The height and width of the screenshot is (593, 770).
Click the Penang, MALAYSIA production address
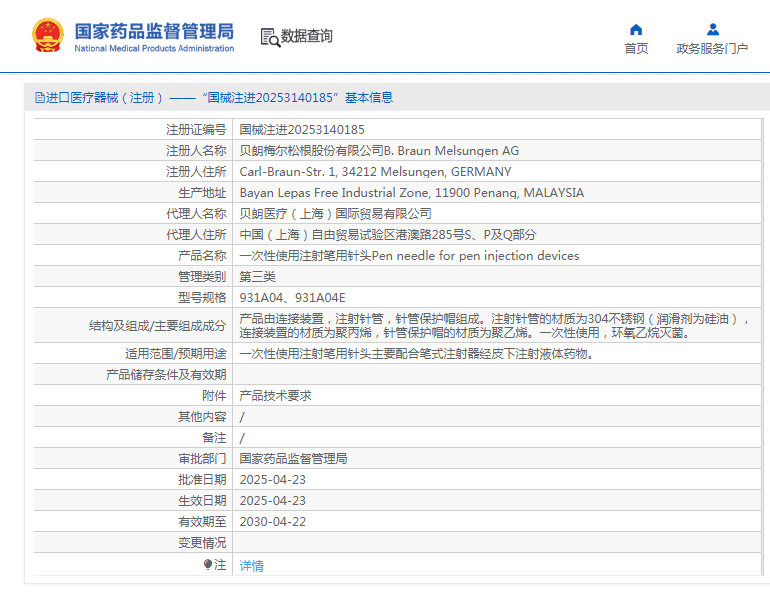[x=411, y=193]
